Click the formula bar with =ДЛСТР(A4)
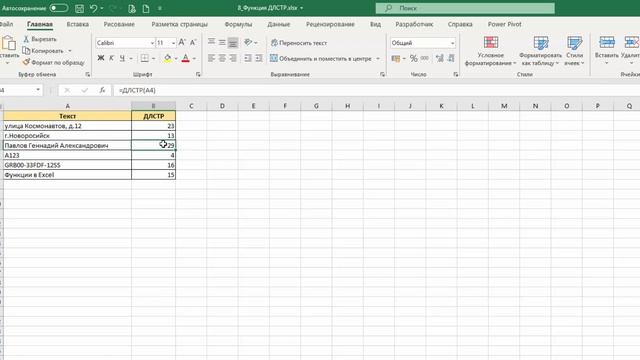The width and height of the screenshot is (640, 360). (376, 90)
